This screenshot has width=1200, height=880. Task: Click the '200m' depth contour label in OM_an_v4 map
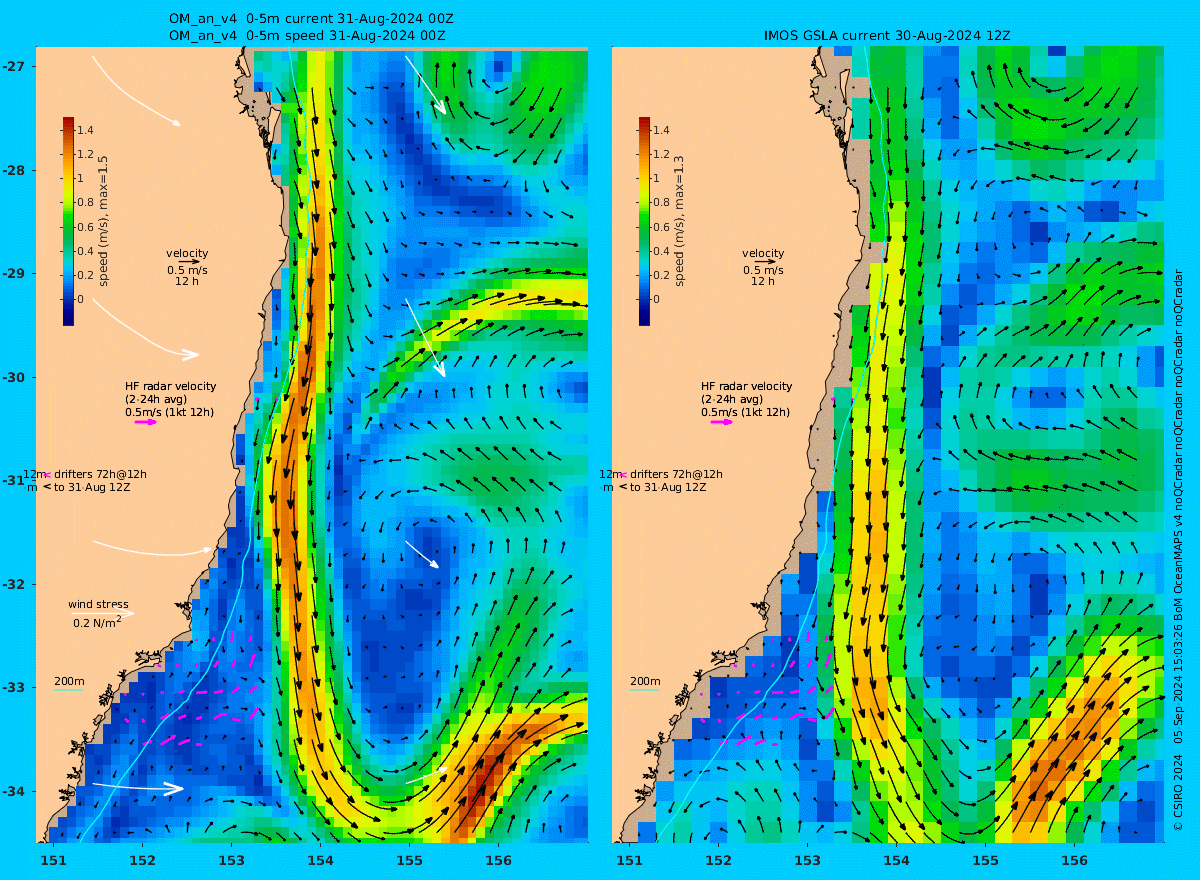[x=69, y=682]
